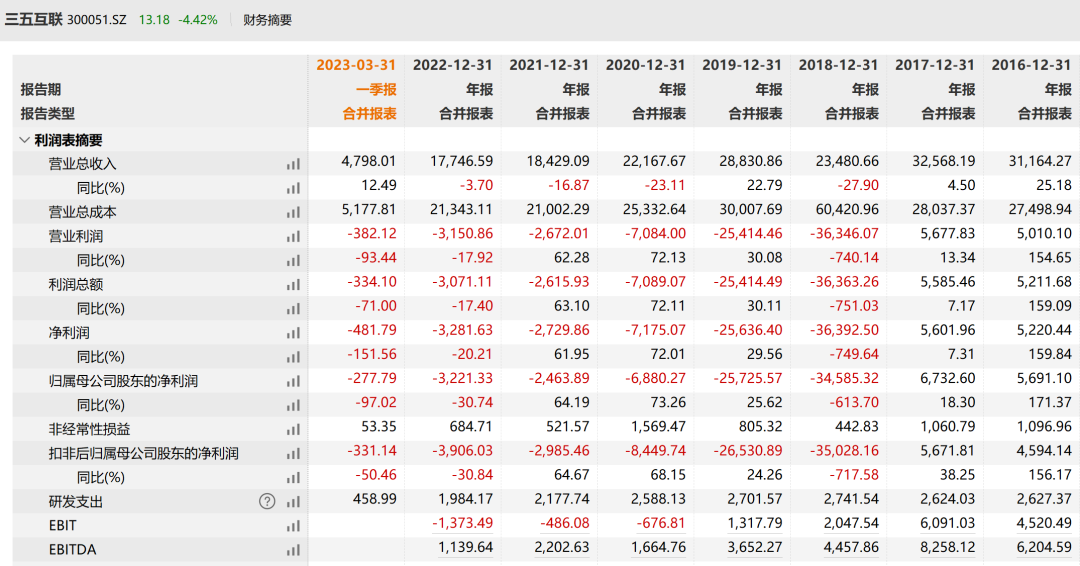Open chart icon for EBITDA row
Image resolution: width=1080 pixels, height=566 pixels.
[x=293, y=550]
